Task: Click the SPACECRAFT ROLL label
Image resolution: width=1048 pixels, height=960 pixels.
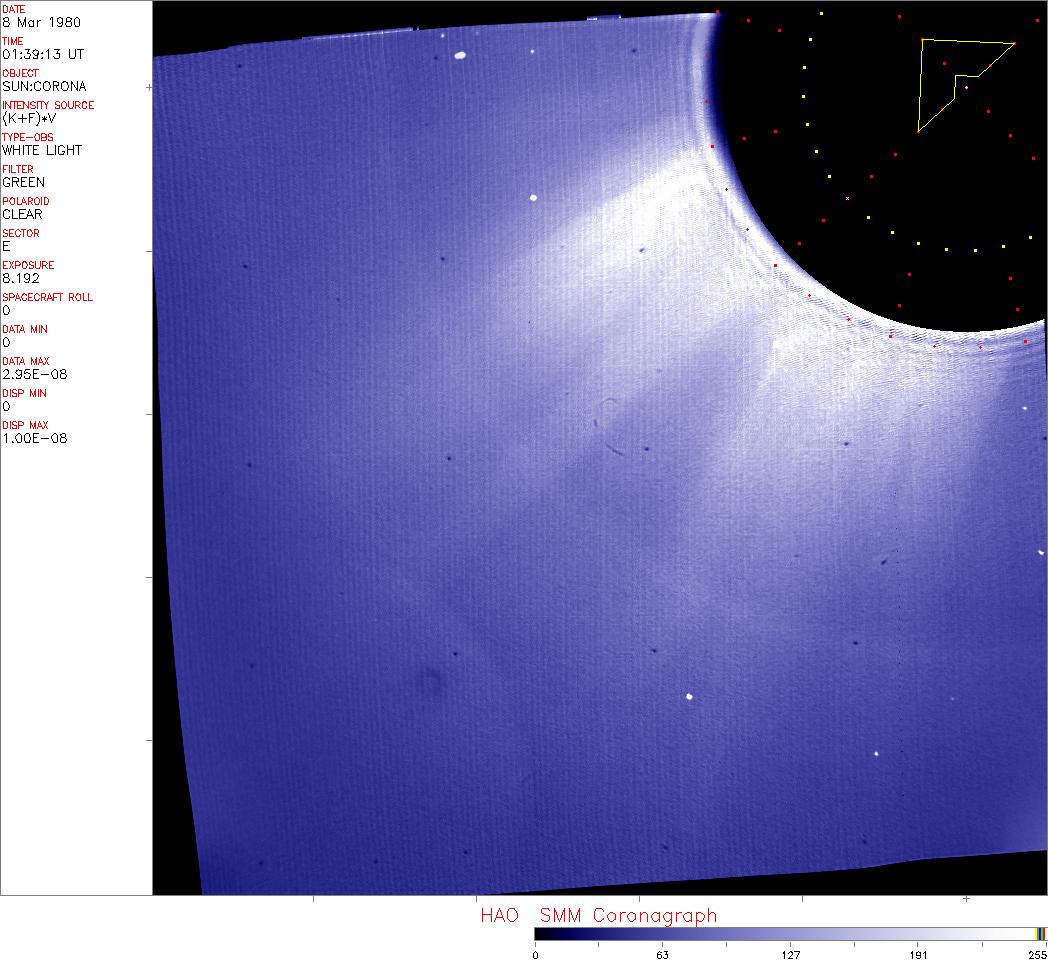Action: (x=47, y=297)
